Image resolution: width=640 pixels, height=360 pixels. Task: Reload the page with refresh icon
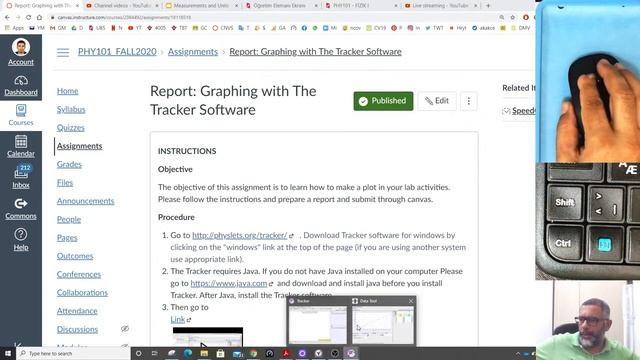pyautogui.click(x=28, y=18)
